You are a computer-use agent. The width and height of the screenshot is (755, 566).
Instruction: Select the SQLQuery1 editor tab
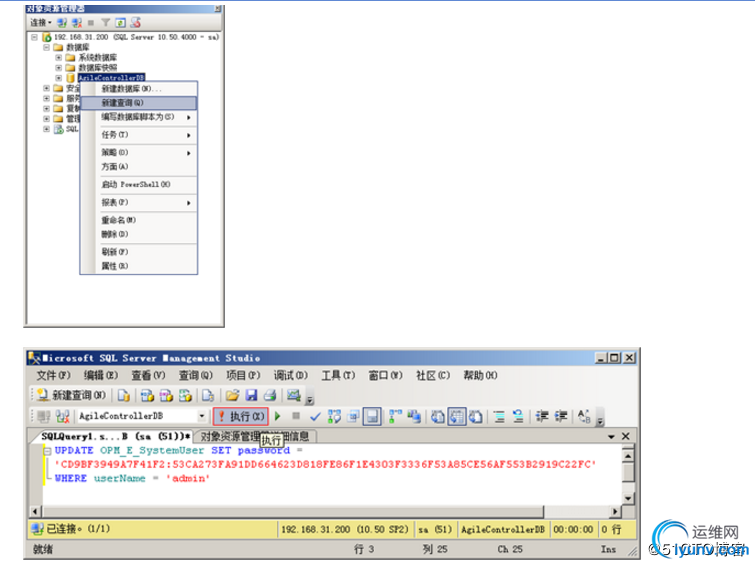[116, 436]
